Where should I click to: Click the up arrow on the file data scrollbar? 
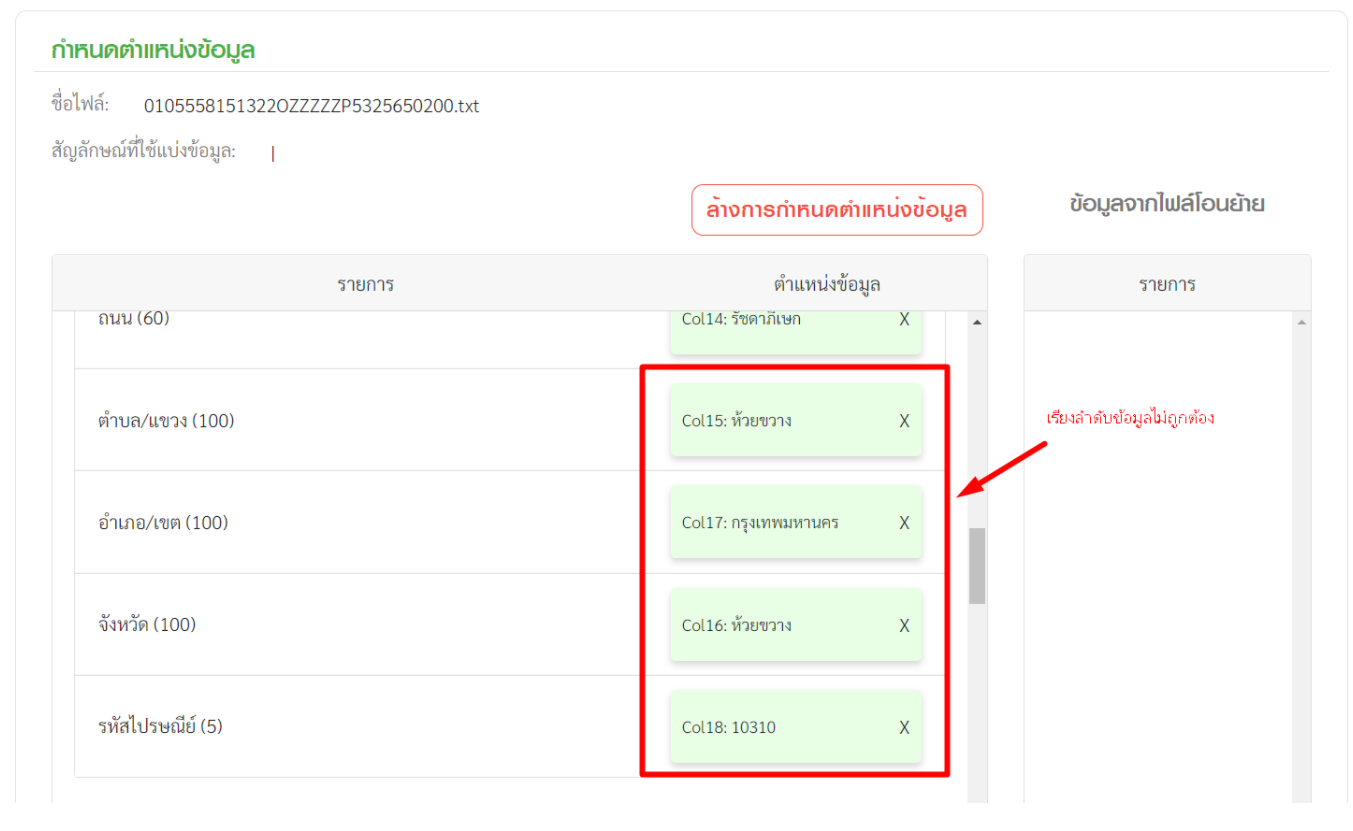pos(1300,320)
